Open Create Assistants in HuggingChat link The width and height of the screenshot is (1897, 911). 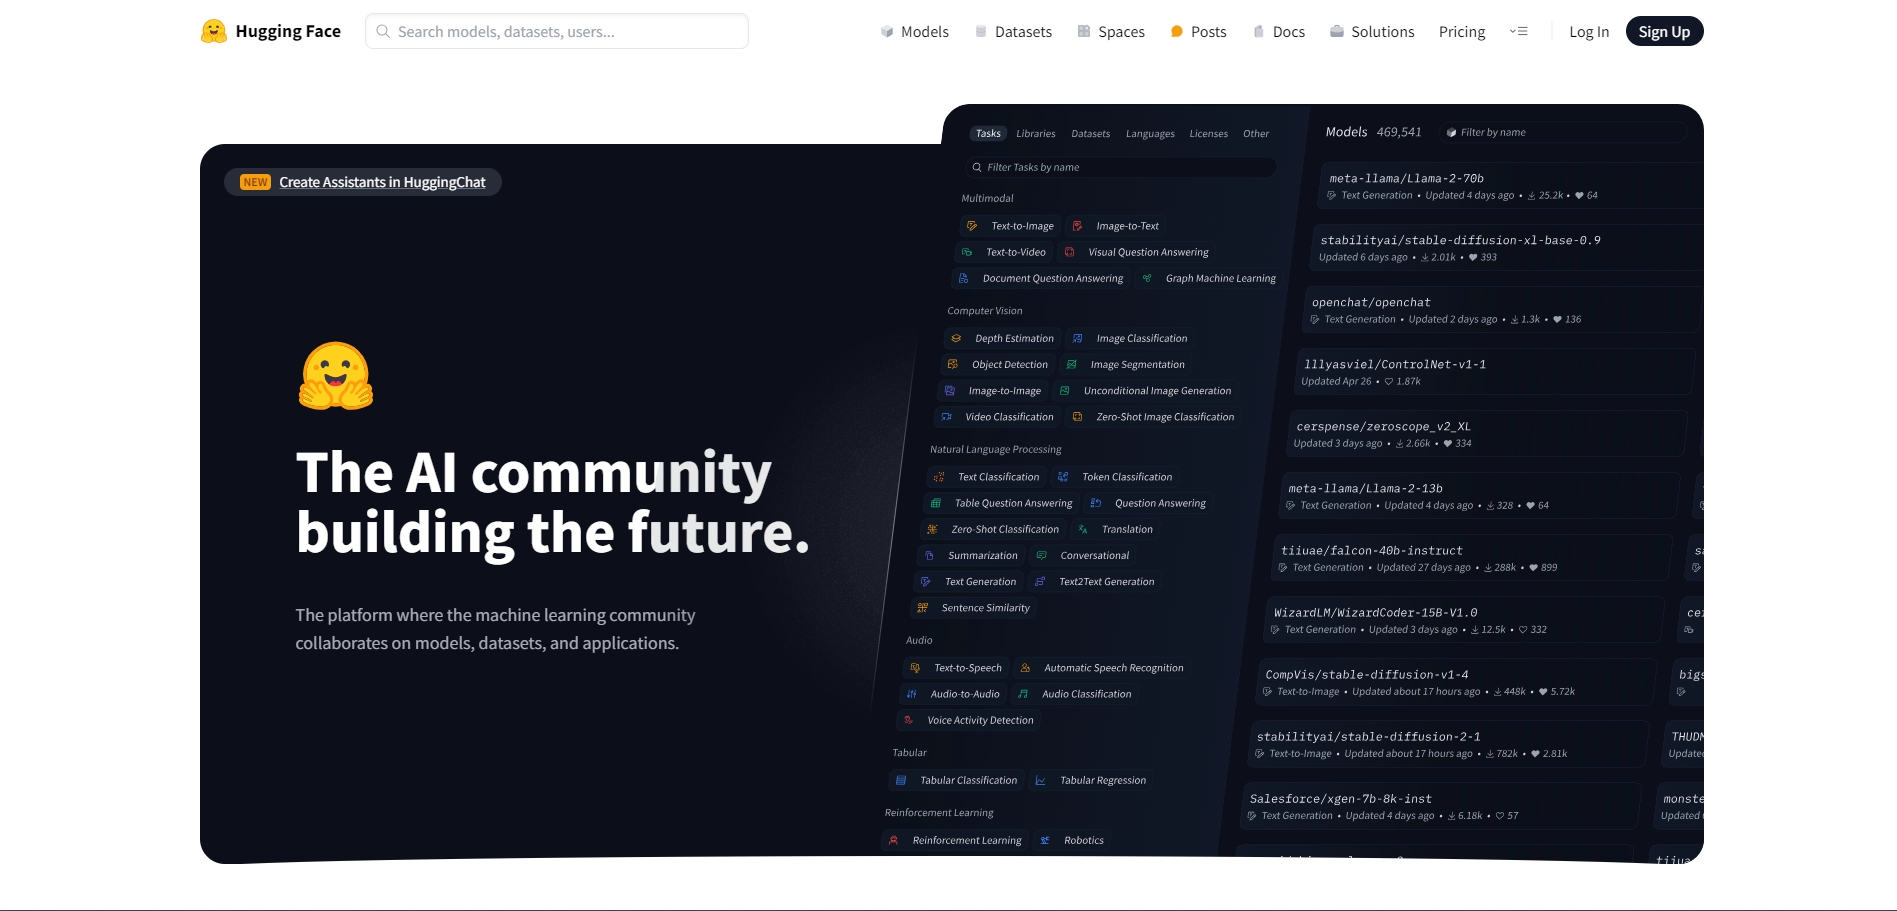382,182
